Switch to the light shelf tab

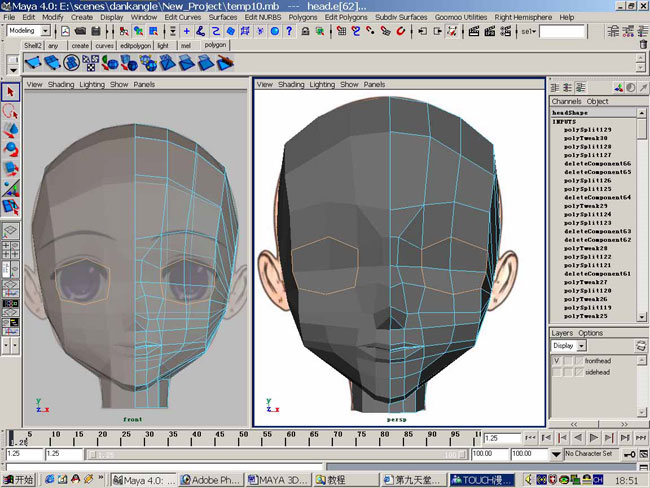pyautogui.click(x=163, y=46)
